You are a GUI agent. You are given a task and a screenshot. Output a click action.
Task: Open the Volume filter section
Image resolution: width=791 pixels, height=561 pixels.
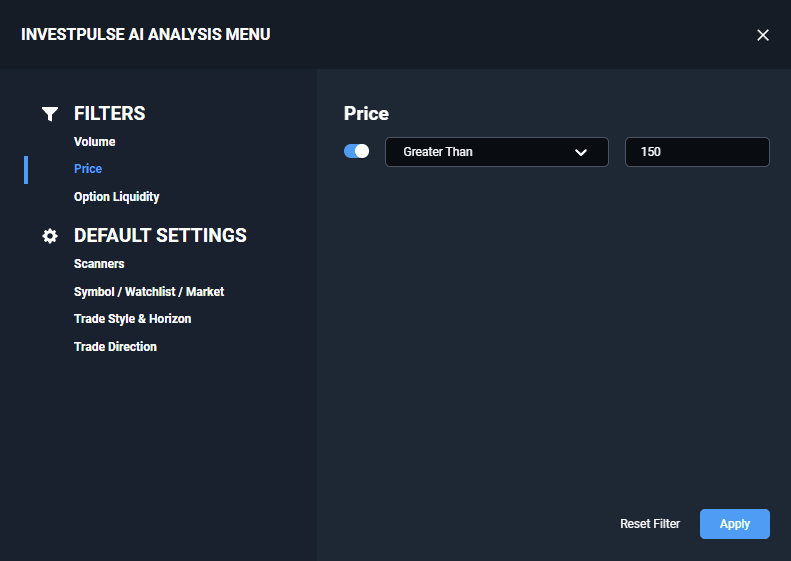click(94, 142)
